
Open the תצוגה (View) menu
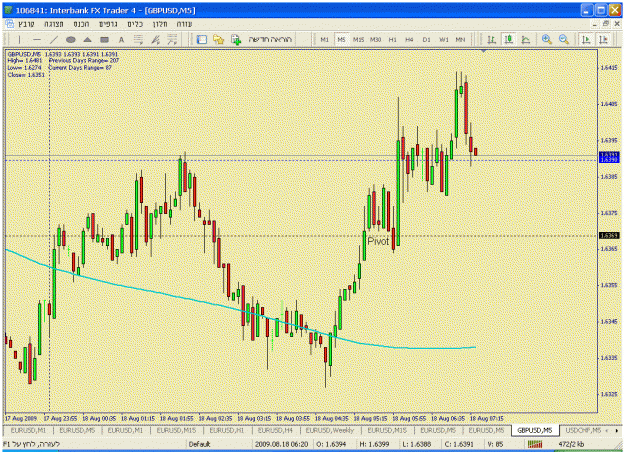coord(54,24)
